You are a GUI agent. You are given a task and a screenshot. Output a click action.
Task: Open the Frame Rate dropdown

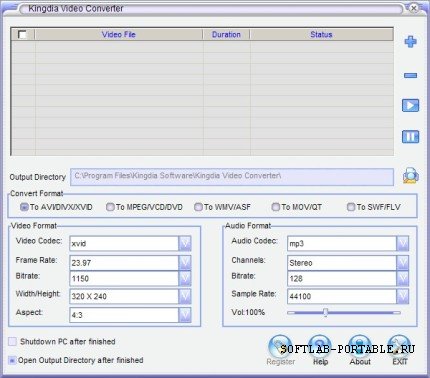click(185, 263)
